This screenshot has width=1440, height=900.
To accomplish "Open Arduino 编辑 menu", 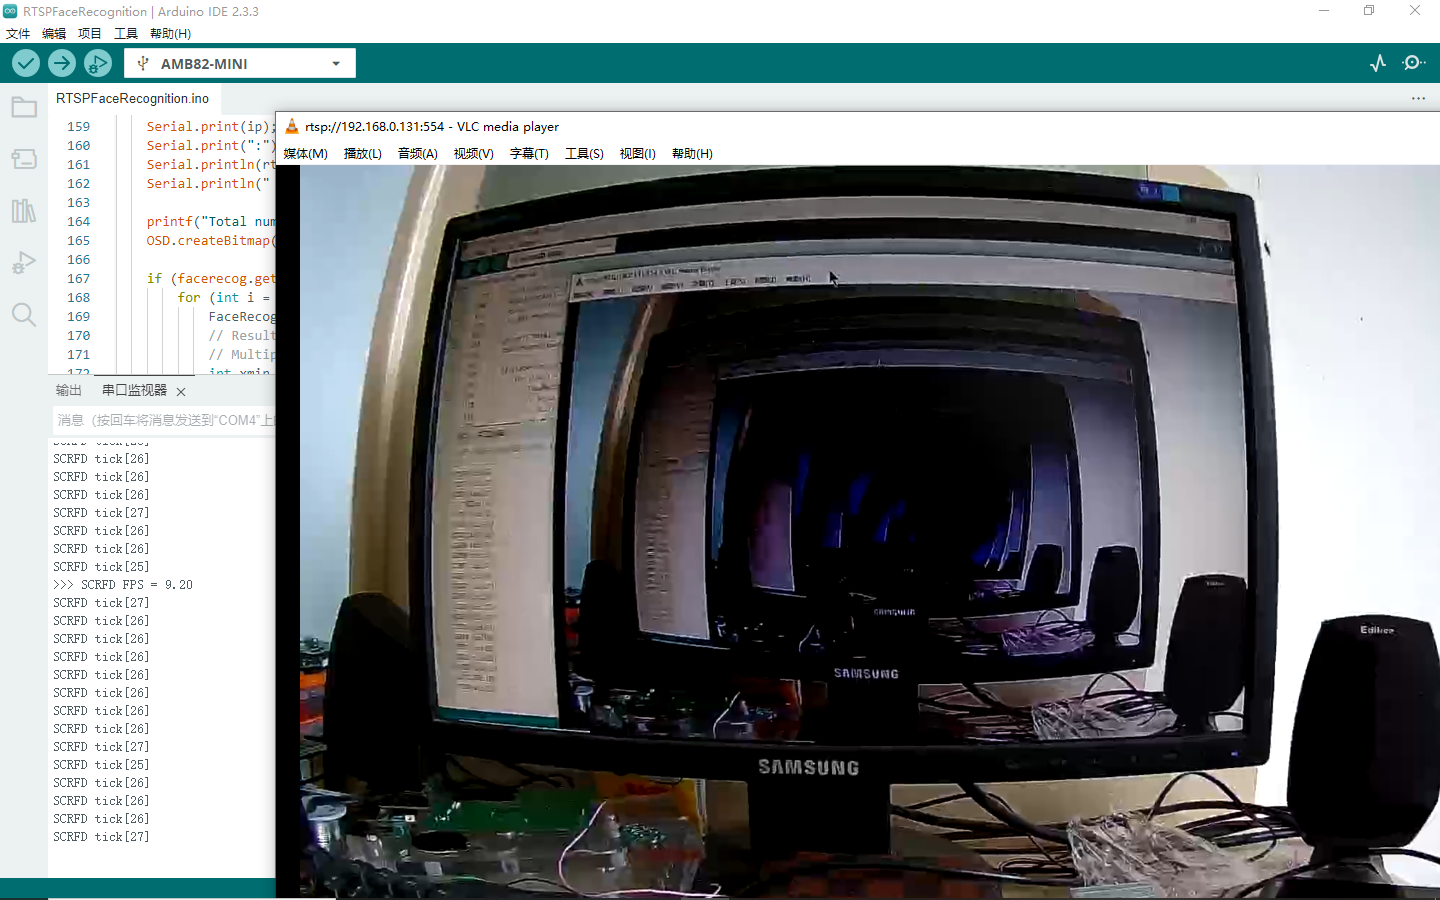I will click(54, 34).
